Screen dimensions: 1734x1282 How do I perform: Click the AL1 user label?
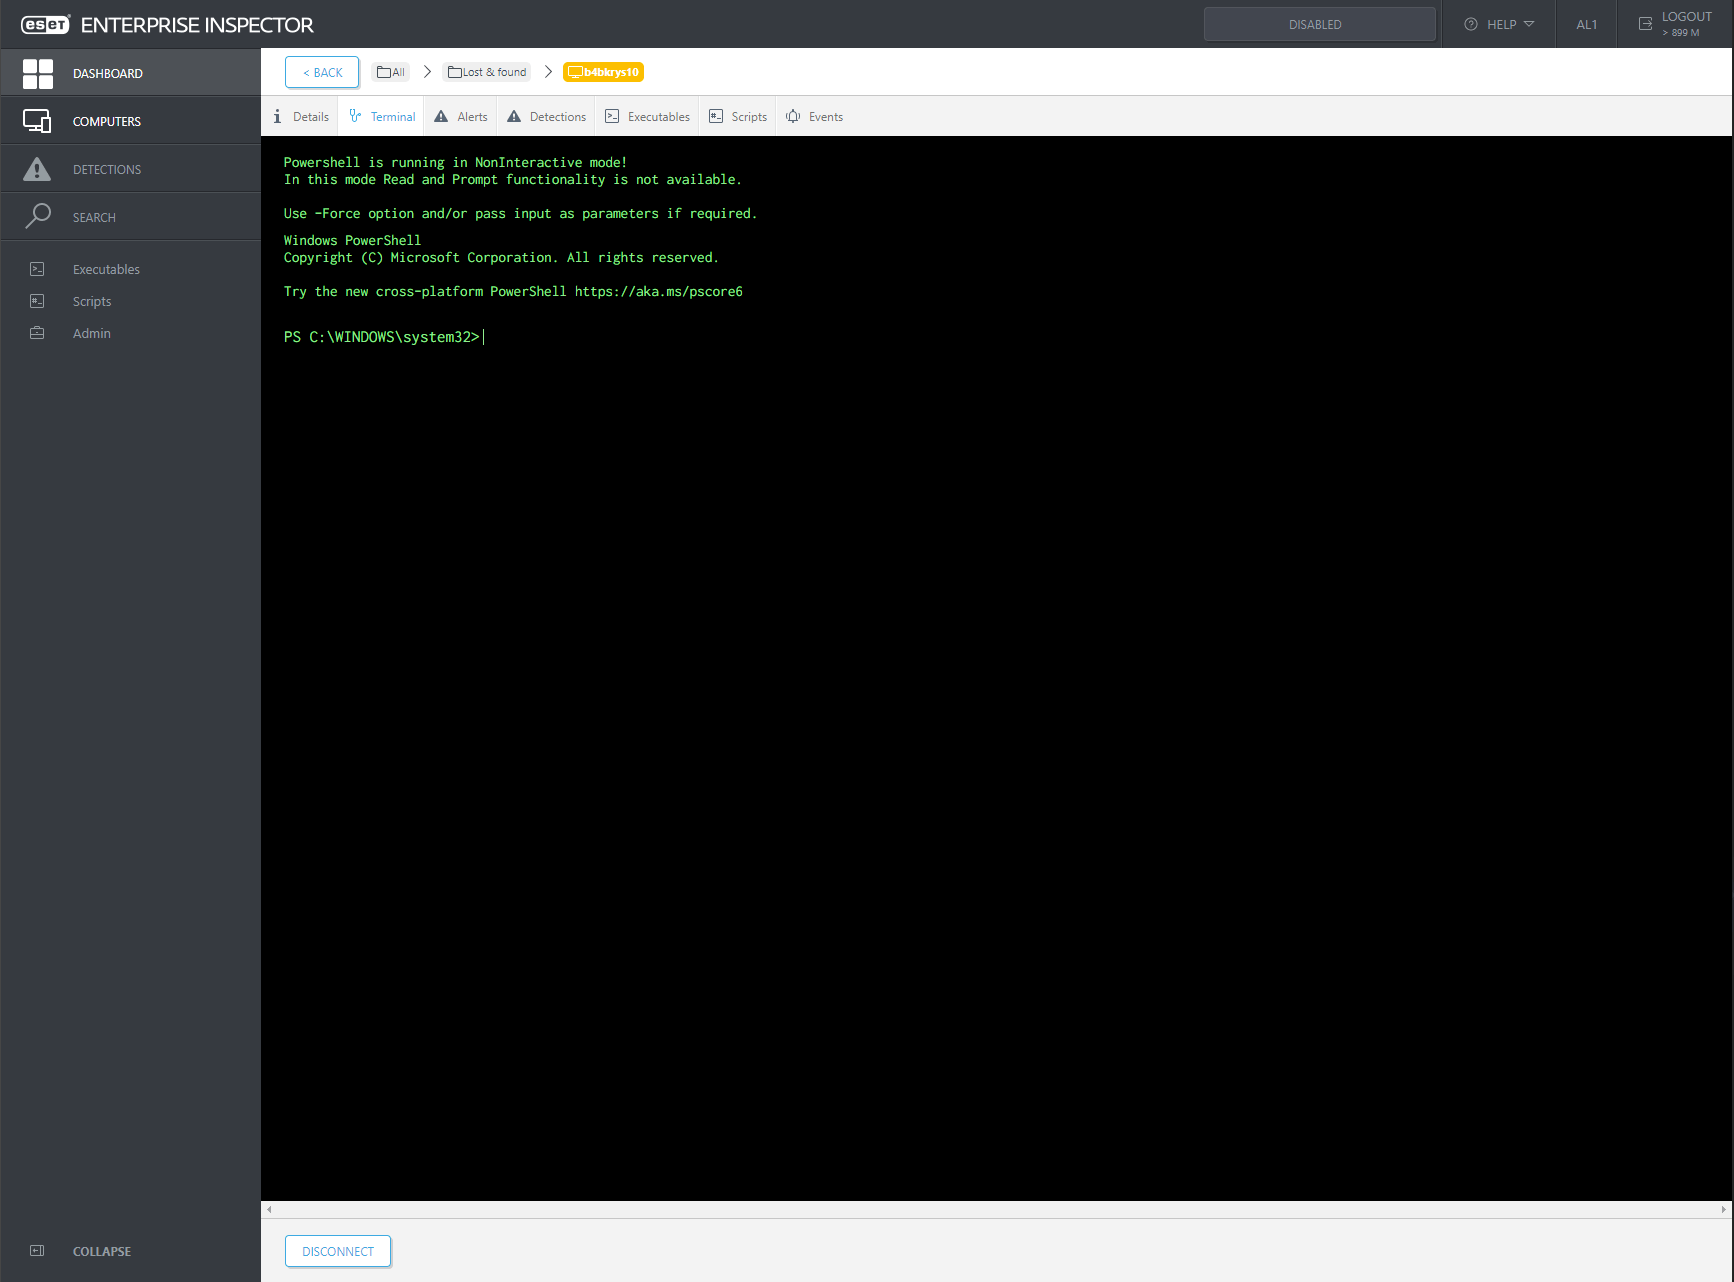click(x=1587, y=24)
